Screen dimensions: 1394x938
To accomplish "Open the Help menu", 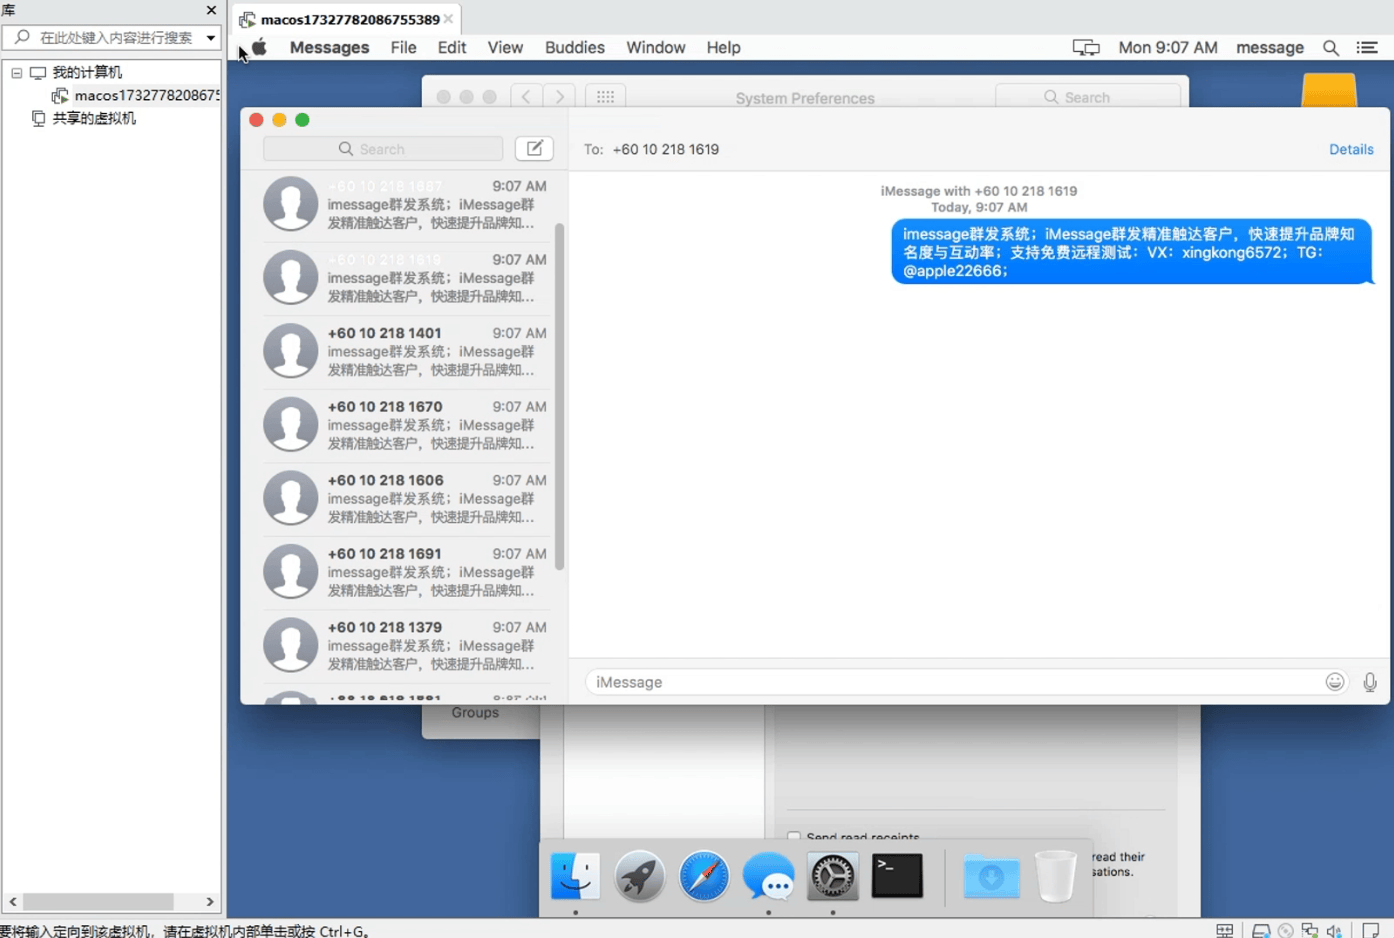I will [723, 47].
